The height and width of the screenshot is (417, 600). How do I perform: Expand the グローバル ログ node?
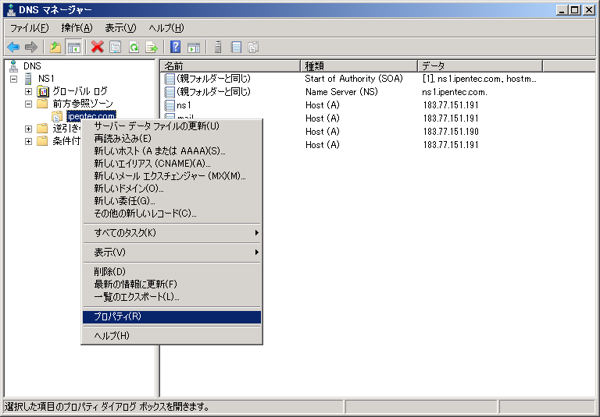(x=28, y=91)
